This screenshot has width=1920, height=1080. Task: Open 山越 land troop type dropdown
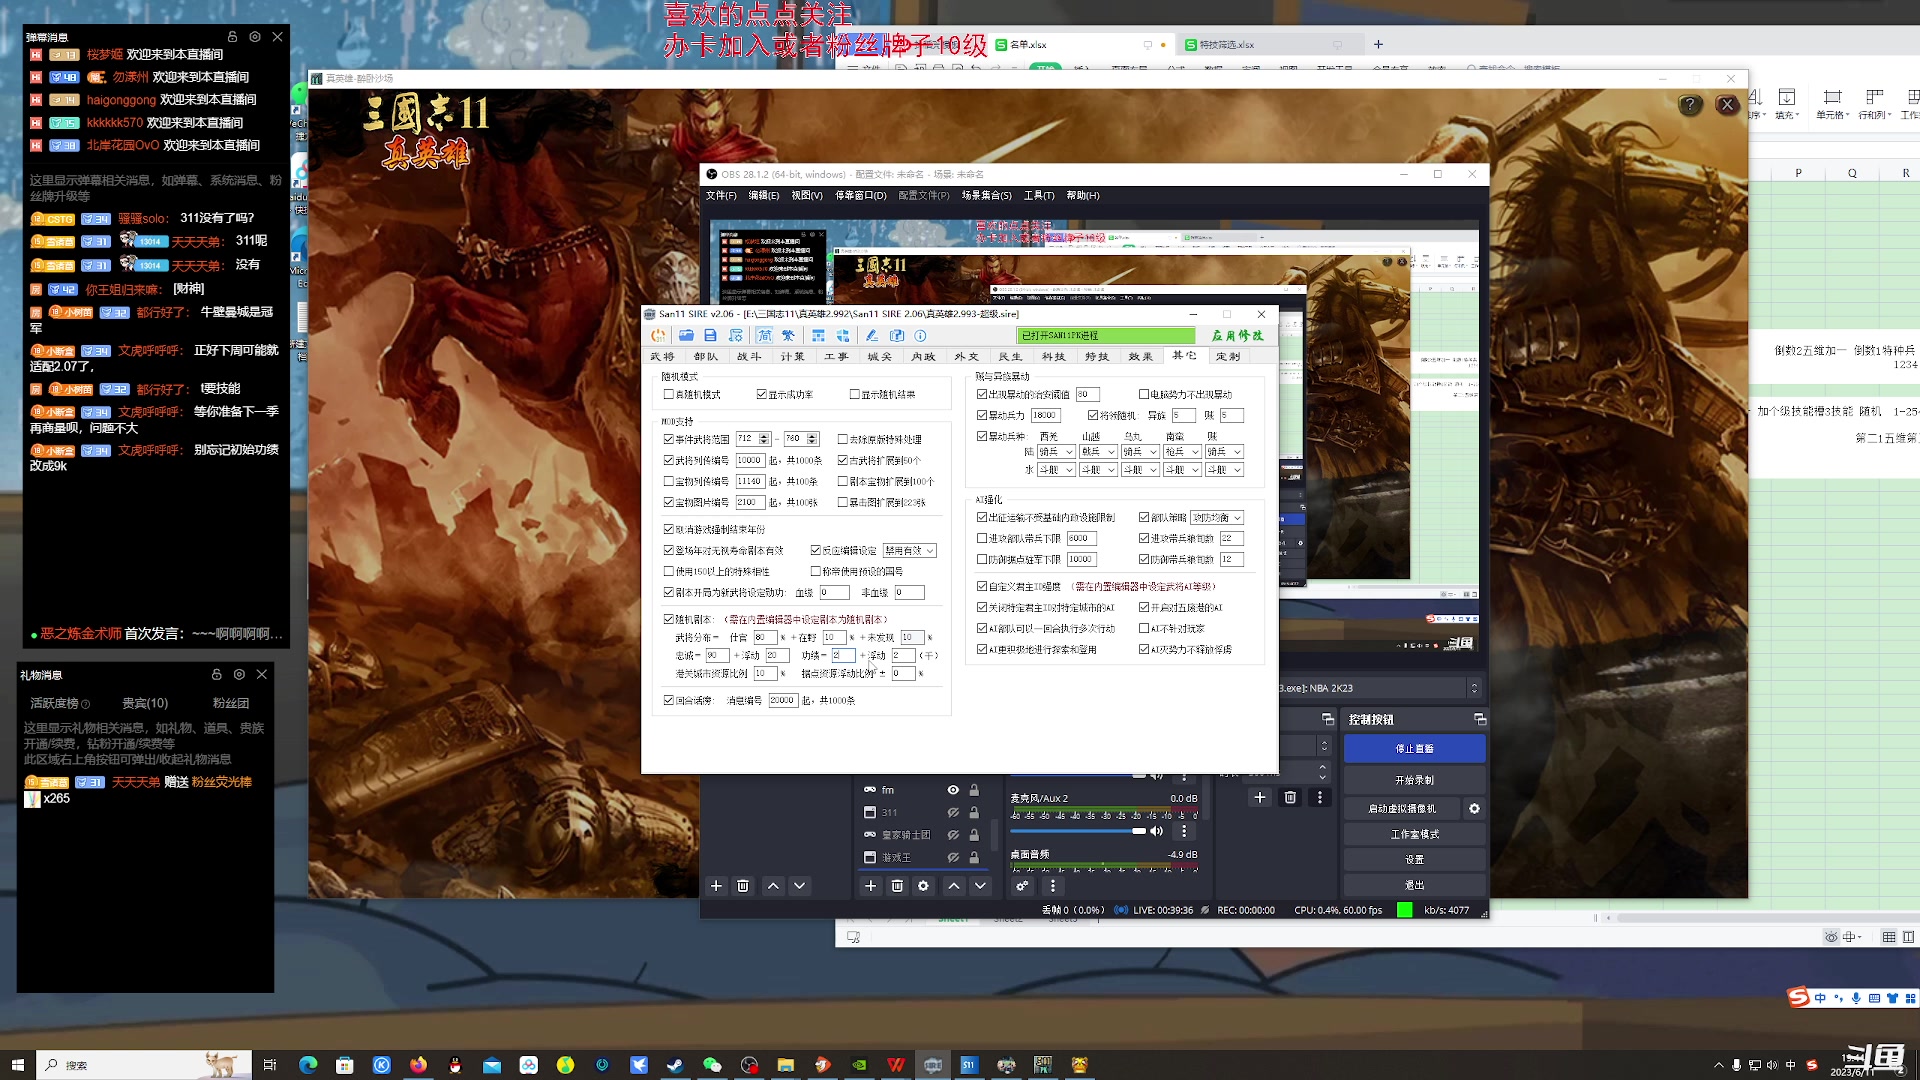point(1098,452)
